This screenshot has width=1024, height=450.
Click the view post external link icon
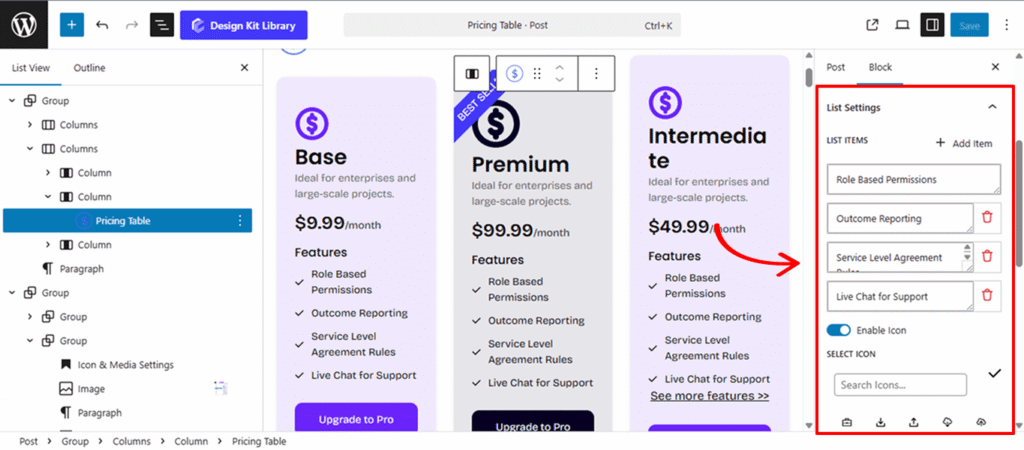click(872, 25)
